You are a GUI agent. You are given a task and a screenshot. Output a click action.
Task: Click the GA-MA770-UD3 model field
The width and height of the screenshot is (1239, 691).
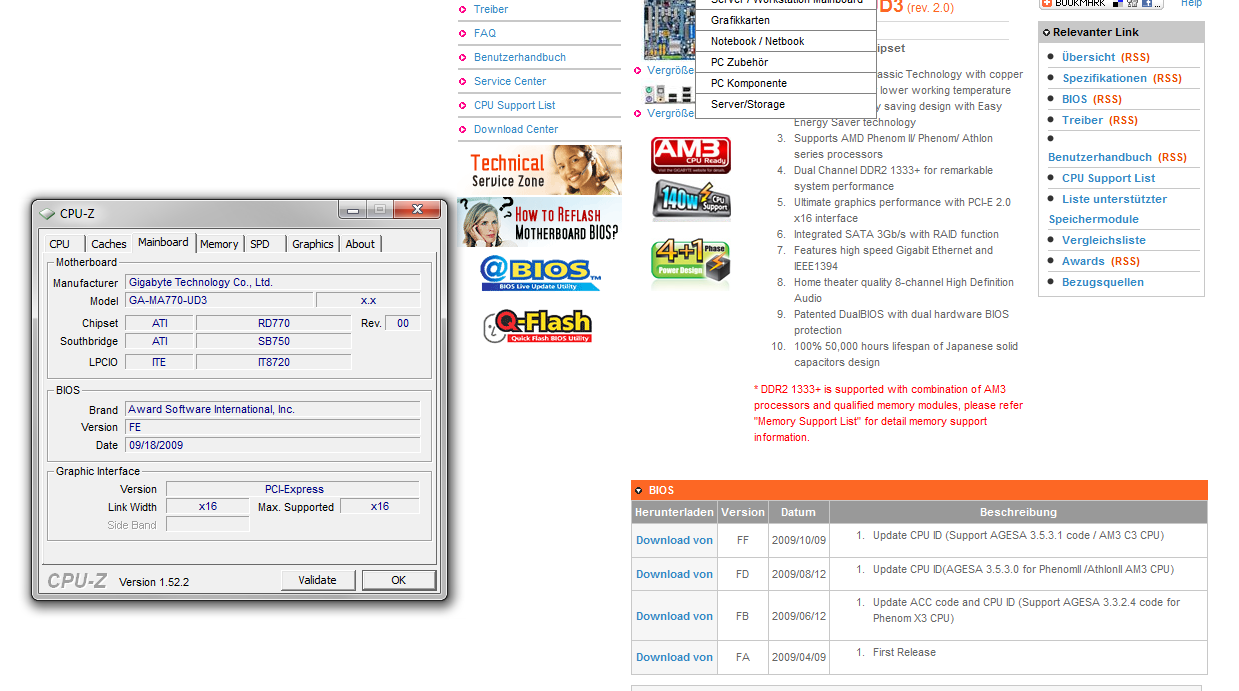click(218, 300)
